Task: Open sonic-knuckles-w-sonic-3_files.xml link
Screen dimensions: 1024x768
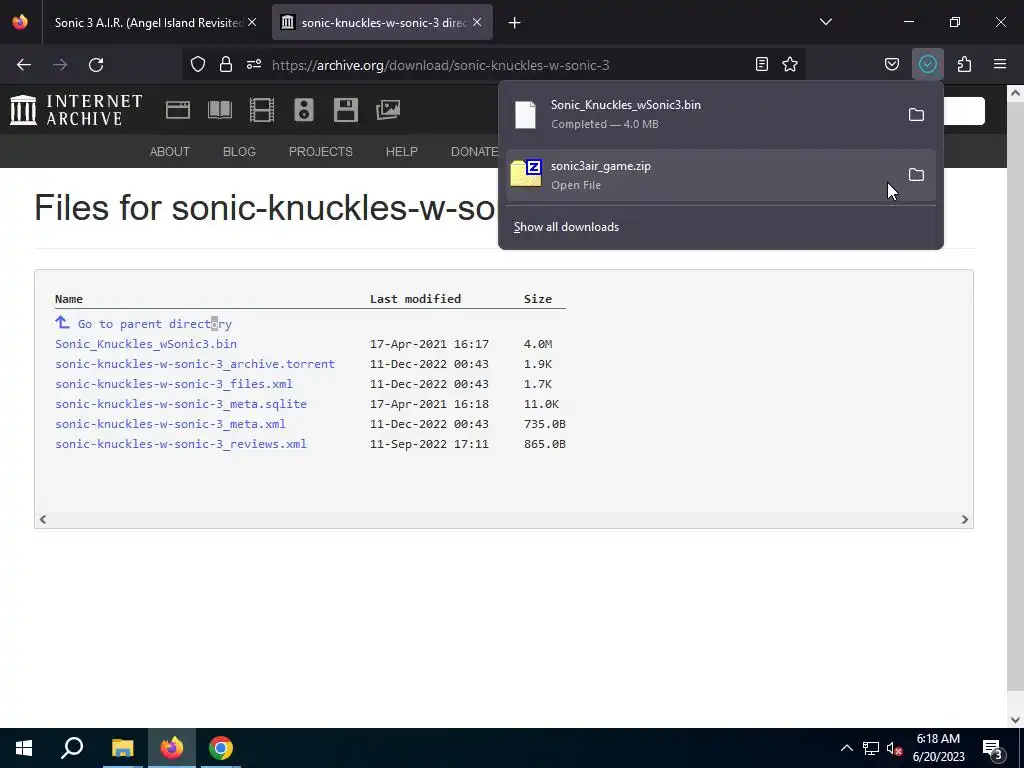Action: click(174, 384)
